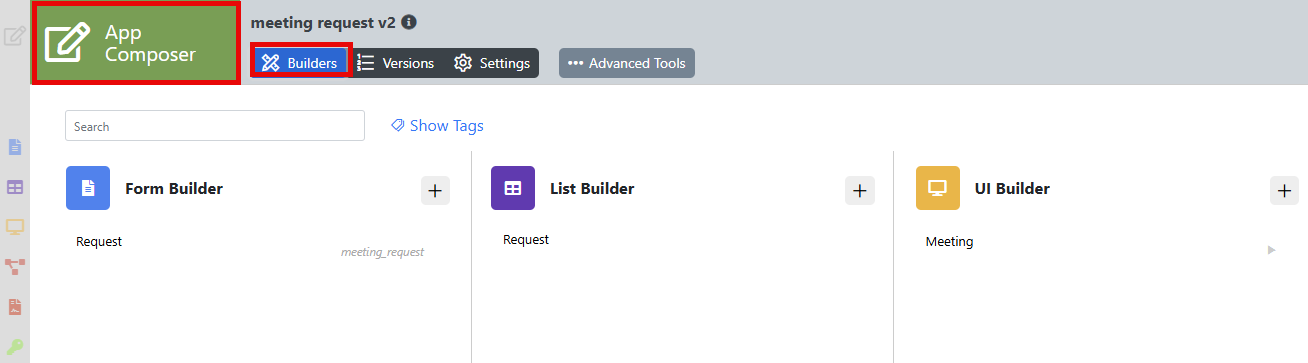1308x363 pixels.
Task: Click the blue Form Builder document icon
Action: pos(88,188)
